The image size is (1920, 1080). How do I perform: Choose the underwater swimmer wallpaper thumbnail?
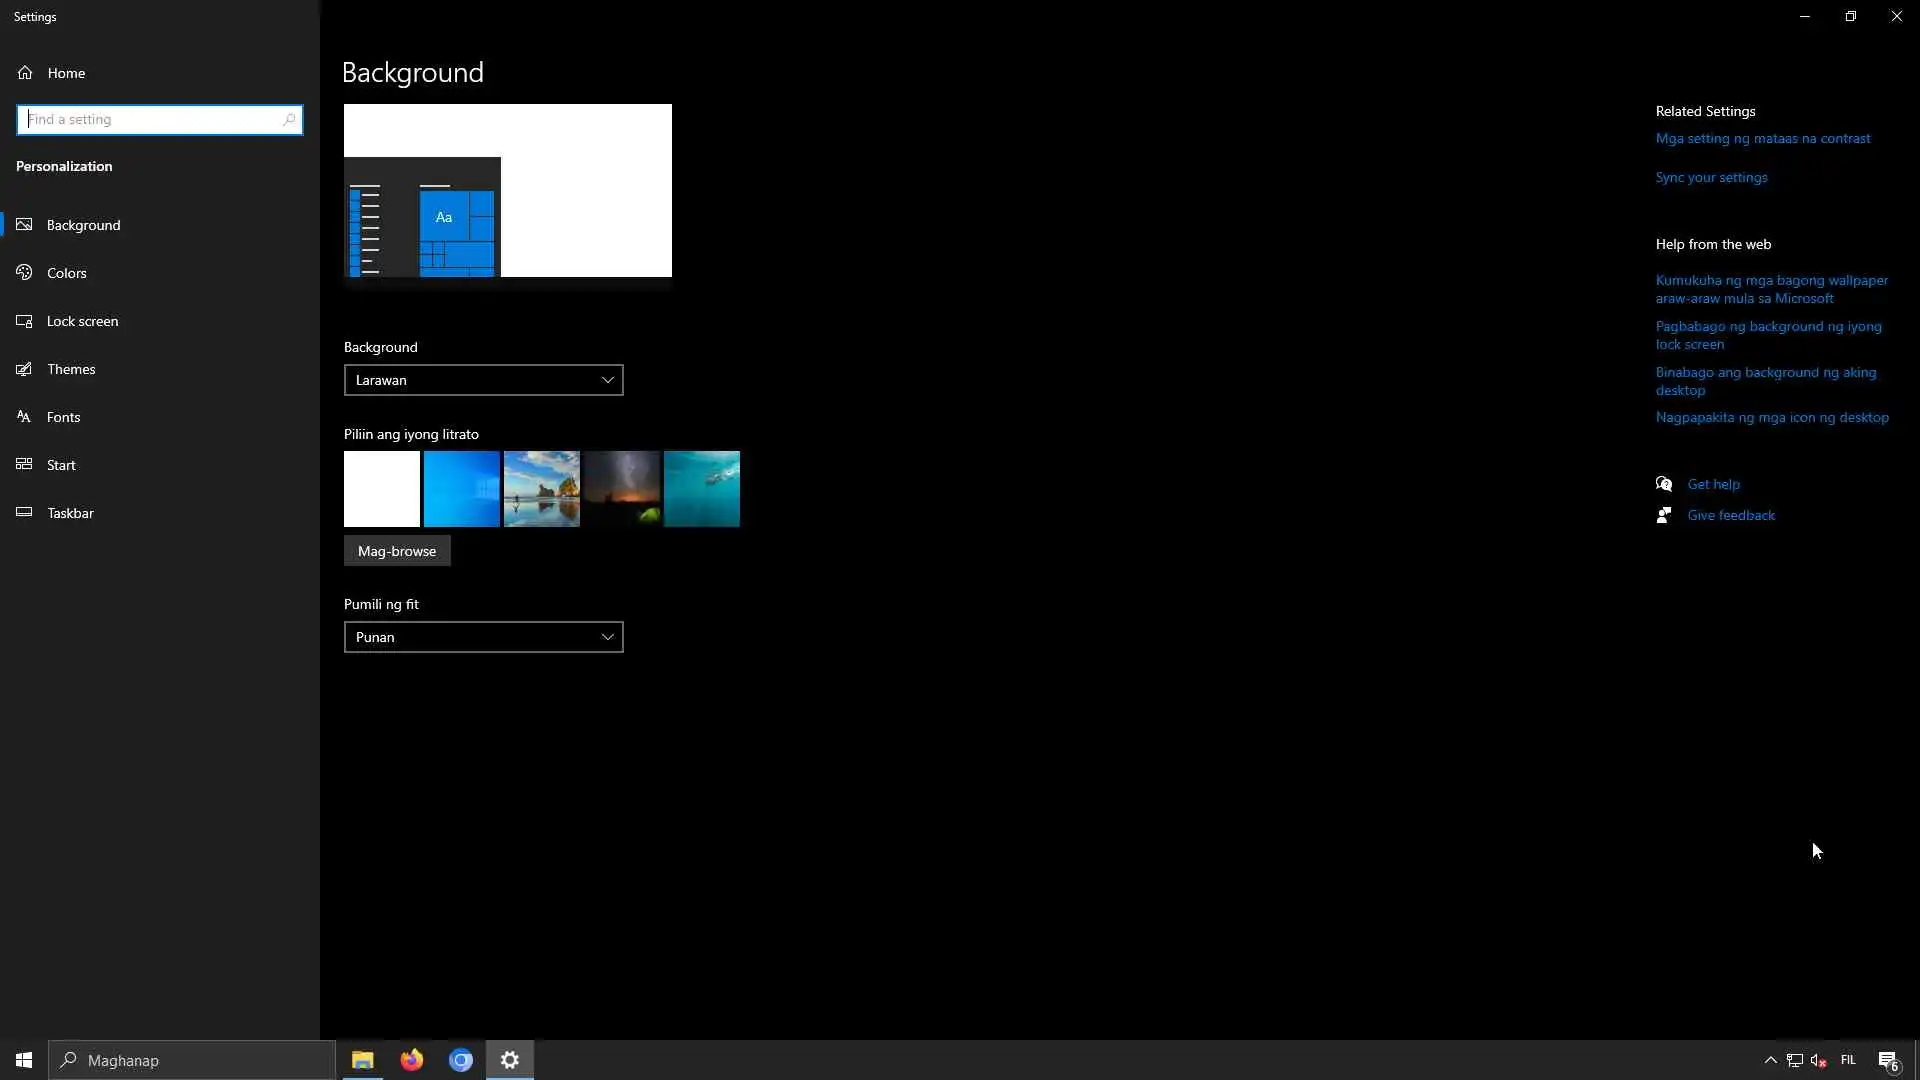[x=702, y=489]
